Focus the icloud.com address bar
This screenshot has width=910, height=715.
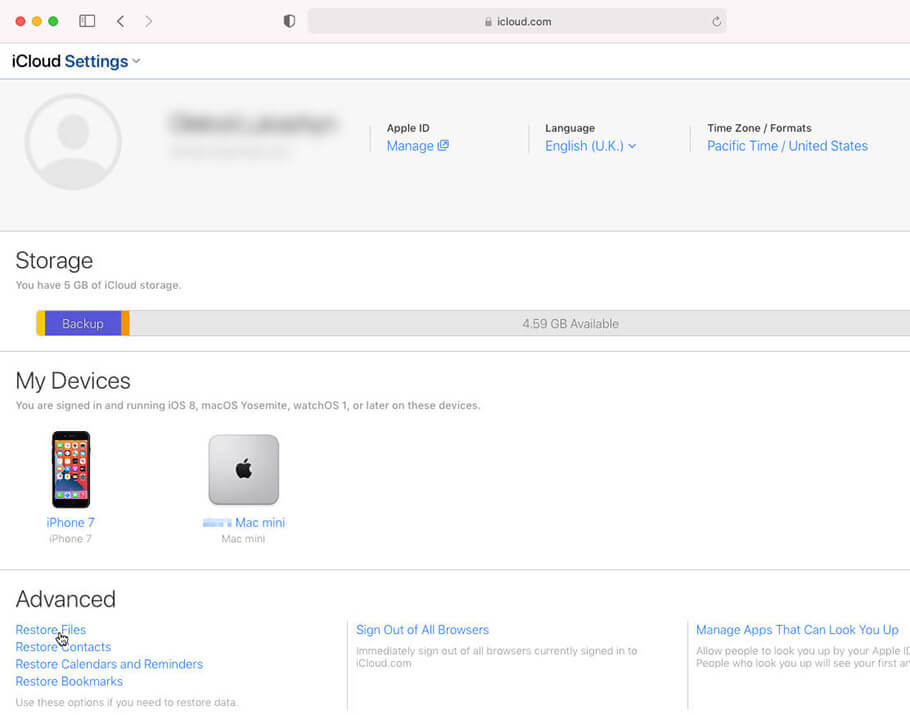[517, 21]
